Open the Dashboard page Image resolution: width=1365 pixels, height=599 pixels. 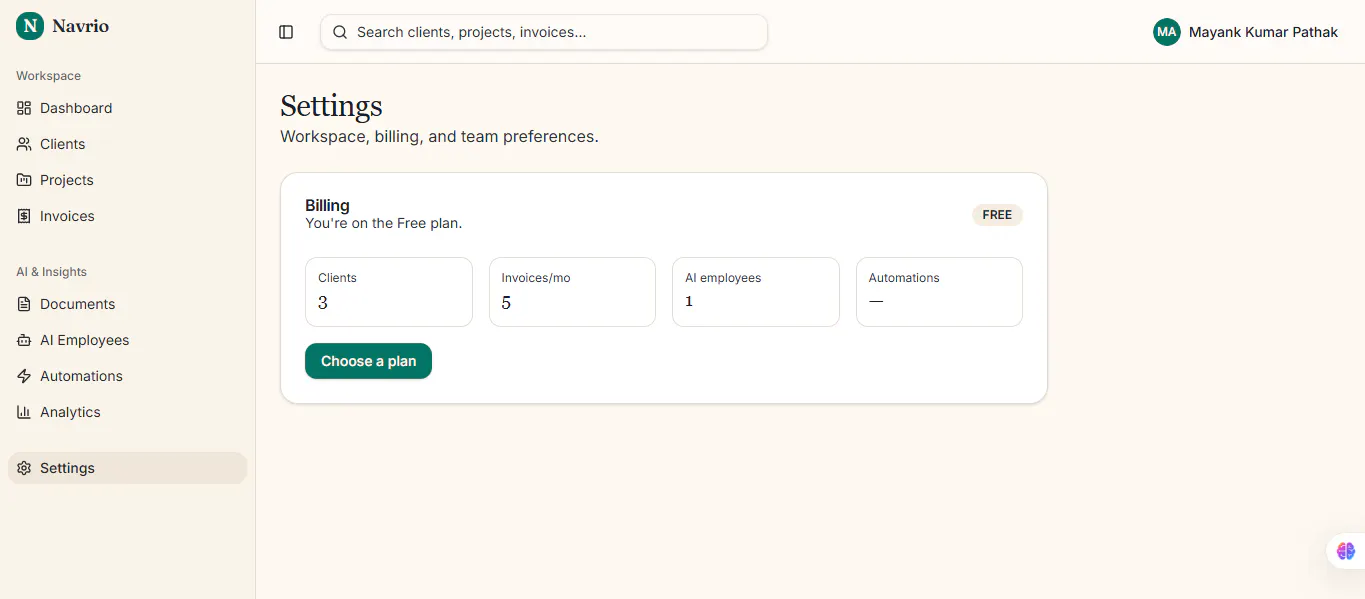[x=127, y=108]
